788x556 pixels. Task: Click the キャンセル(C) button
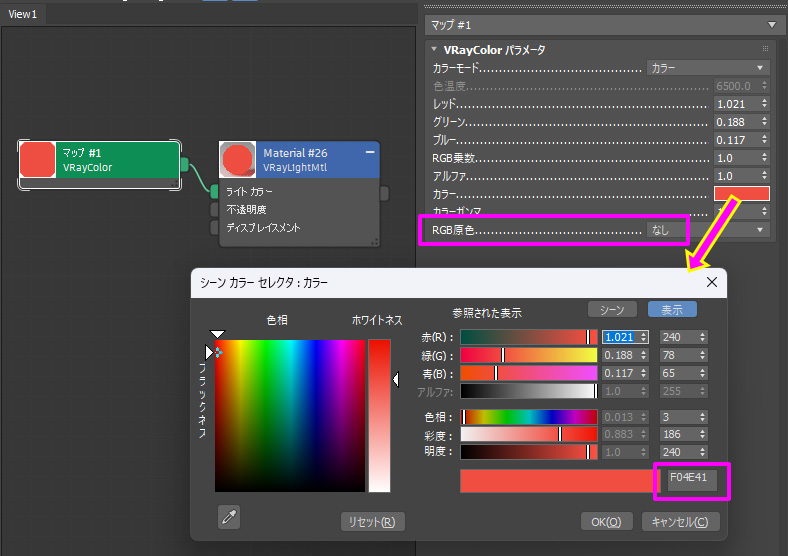click(680, 522)
